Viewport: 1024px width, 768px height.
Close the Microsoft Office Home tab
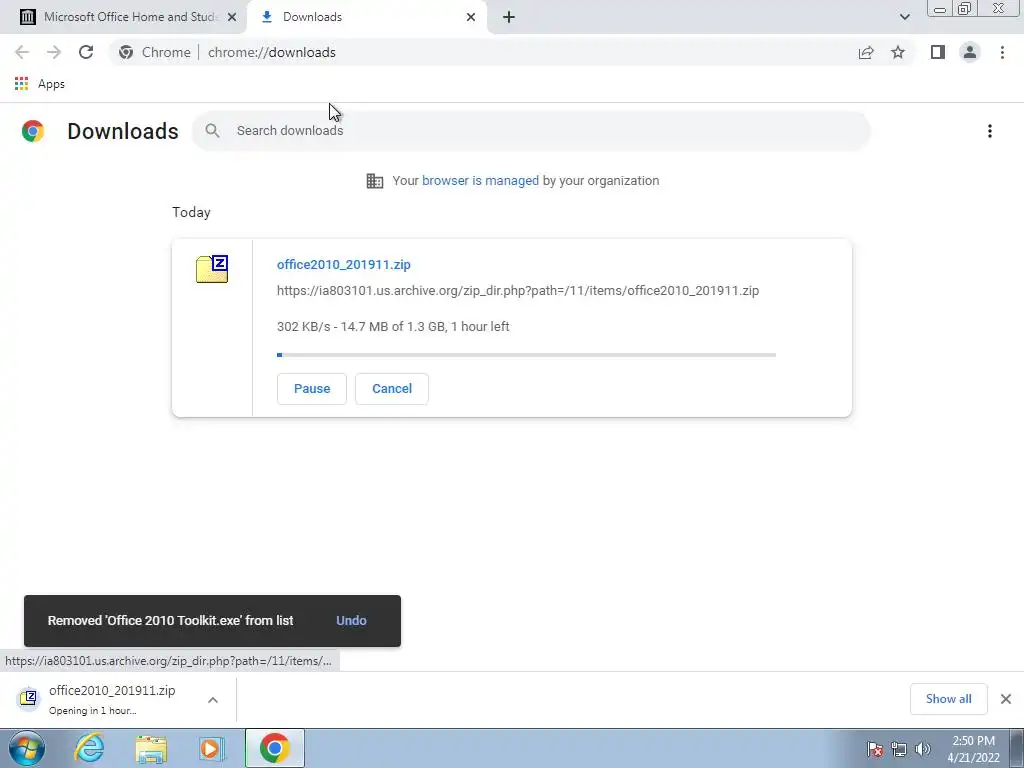coord(232,17)
